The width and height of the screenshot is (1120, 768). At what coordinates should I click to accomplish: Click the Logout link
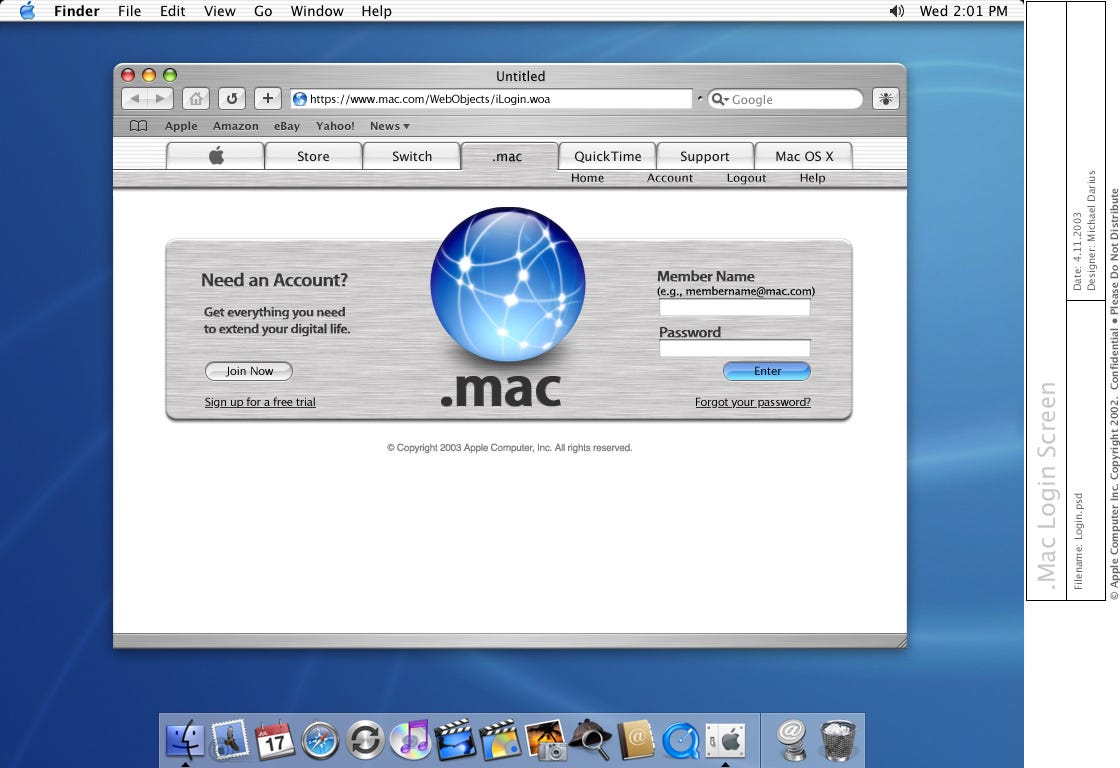tap(746, 178)
